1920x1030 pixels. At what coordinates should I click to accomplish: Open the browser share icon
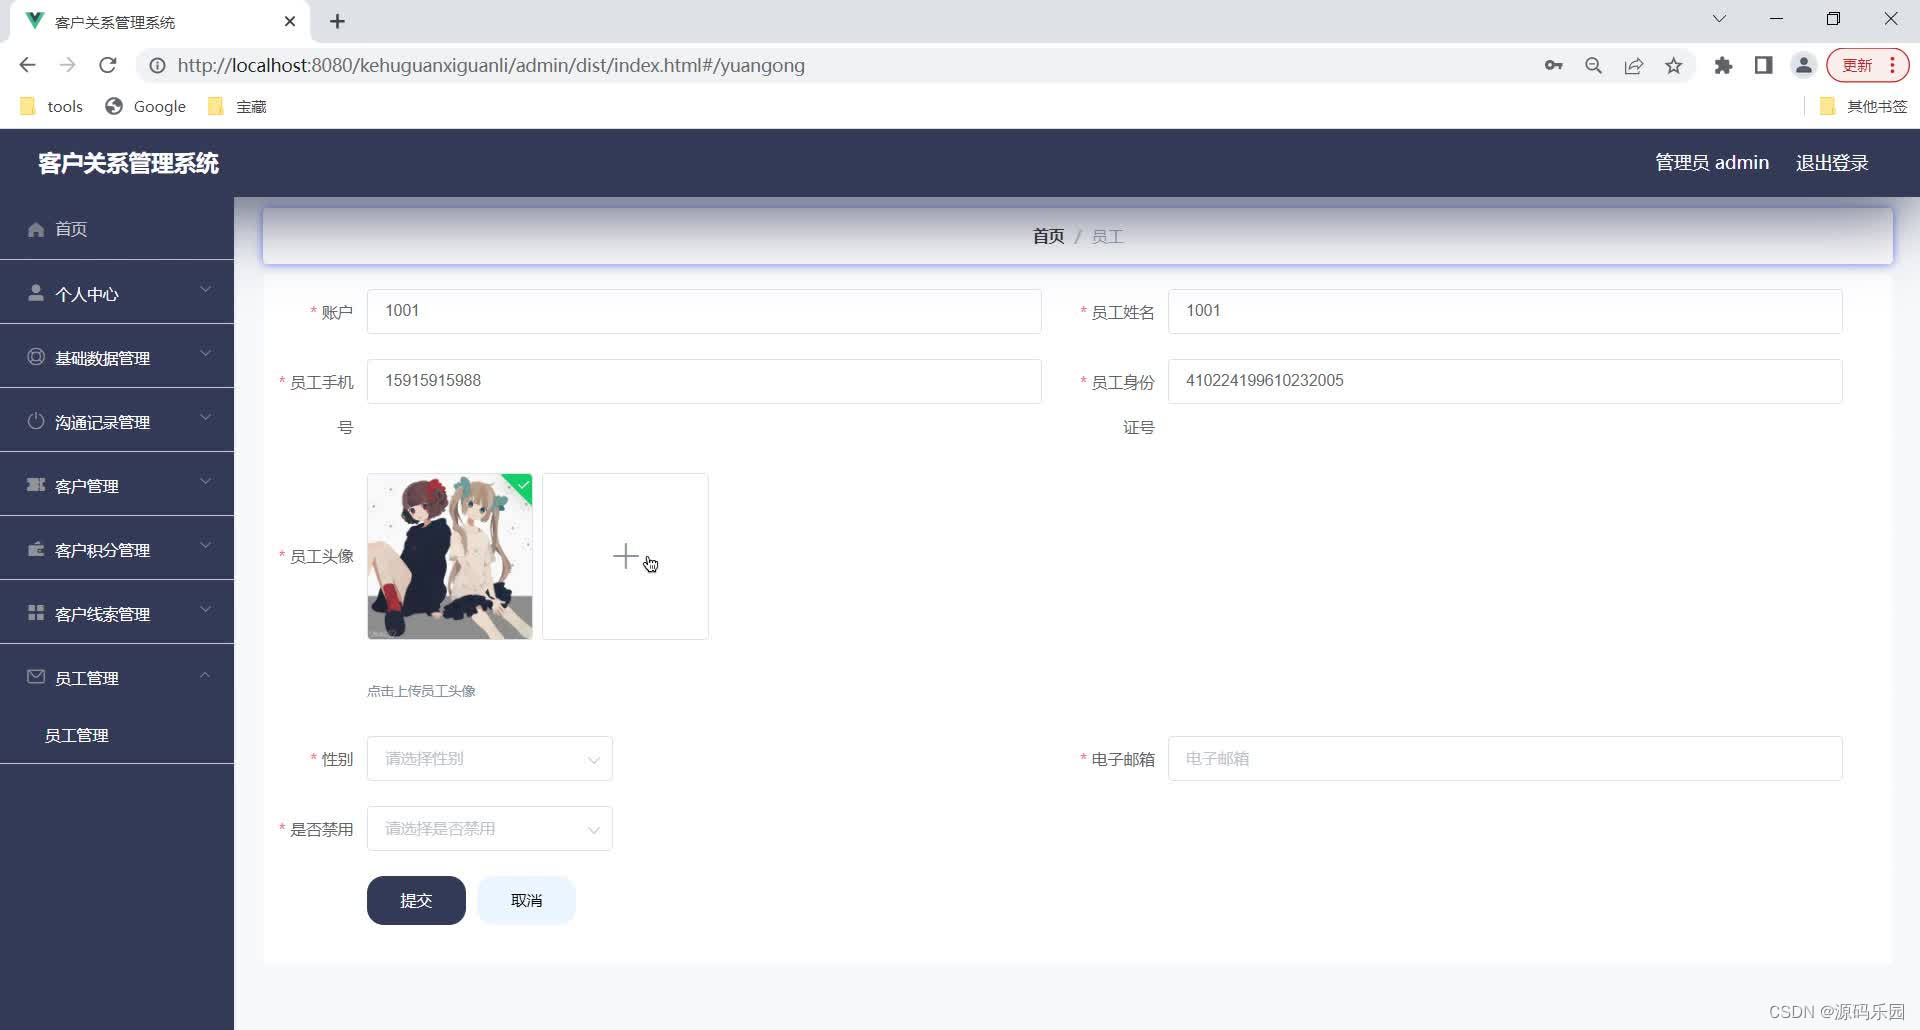1634,65
